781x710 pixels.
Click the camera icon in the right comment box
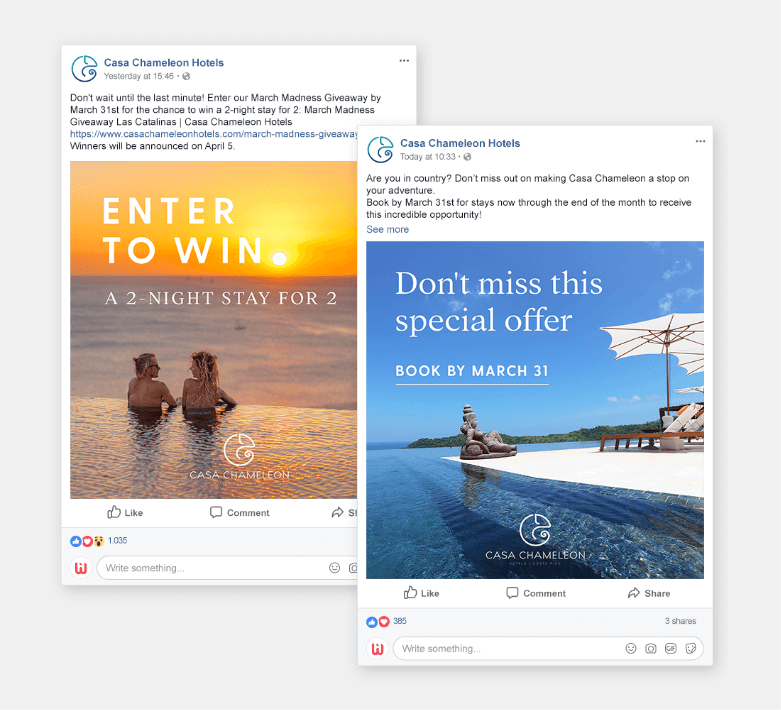[x=651, y=648]
